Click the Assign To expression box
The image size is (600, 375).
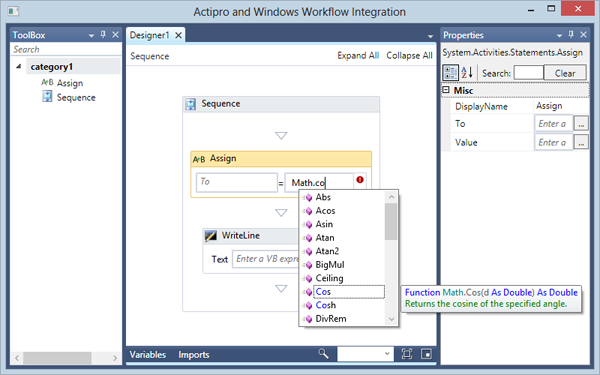(x=236, y=183)
